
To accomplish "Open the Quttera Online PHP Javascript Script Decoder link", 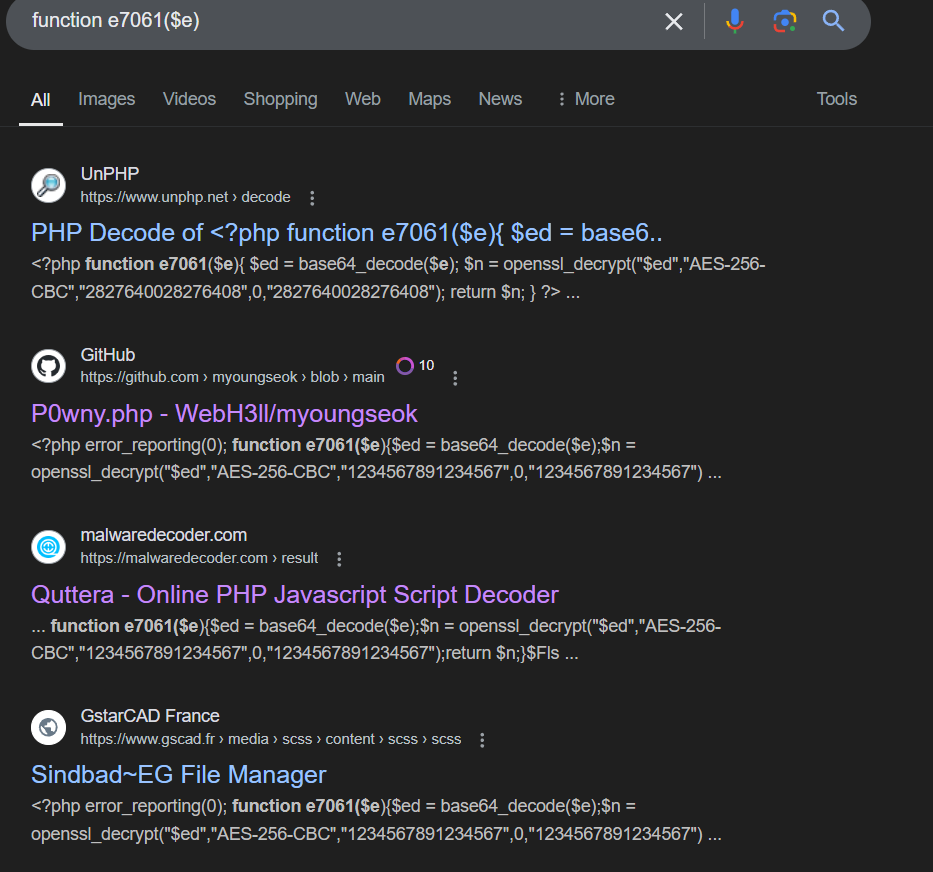I will [x=295, y=595].
